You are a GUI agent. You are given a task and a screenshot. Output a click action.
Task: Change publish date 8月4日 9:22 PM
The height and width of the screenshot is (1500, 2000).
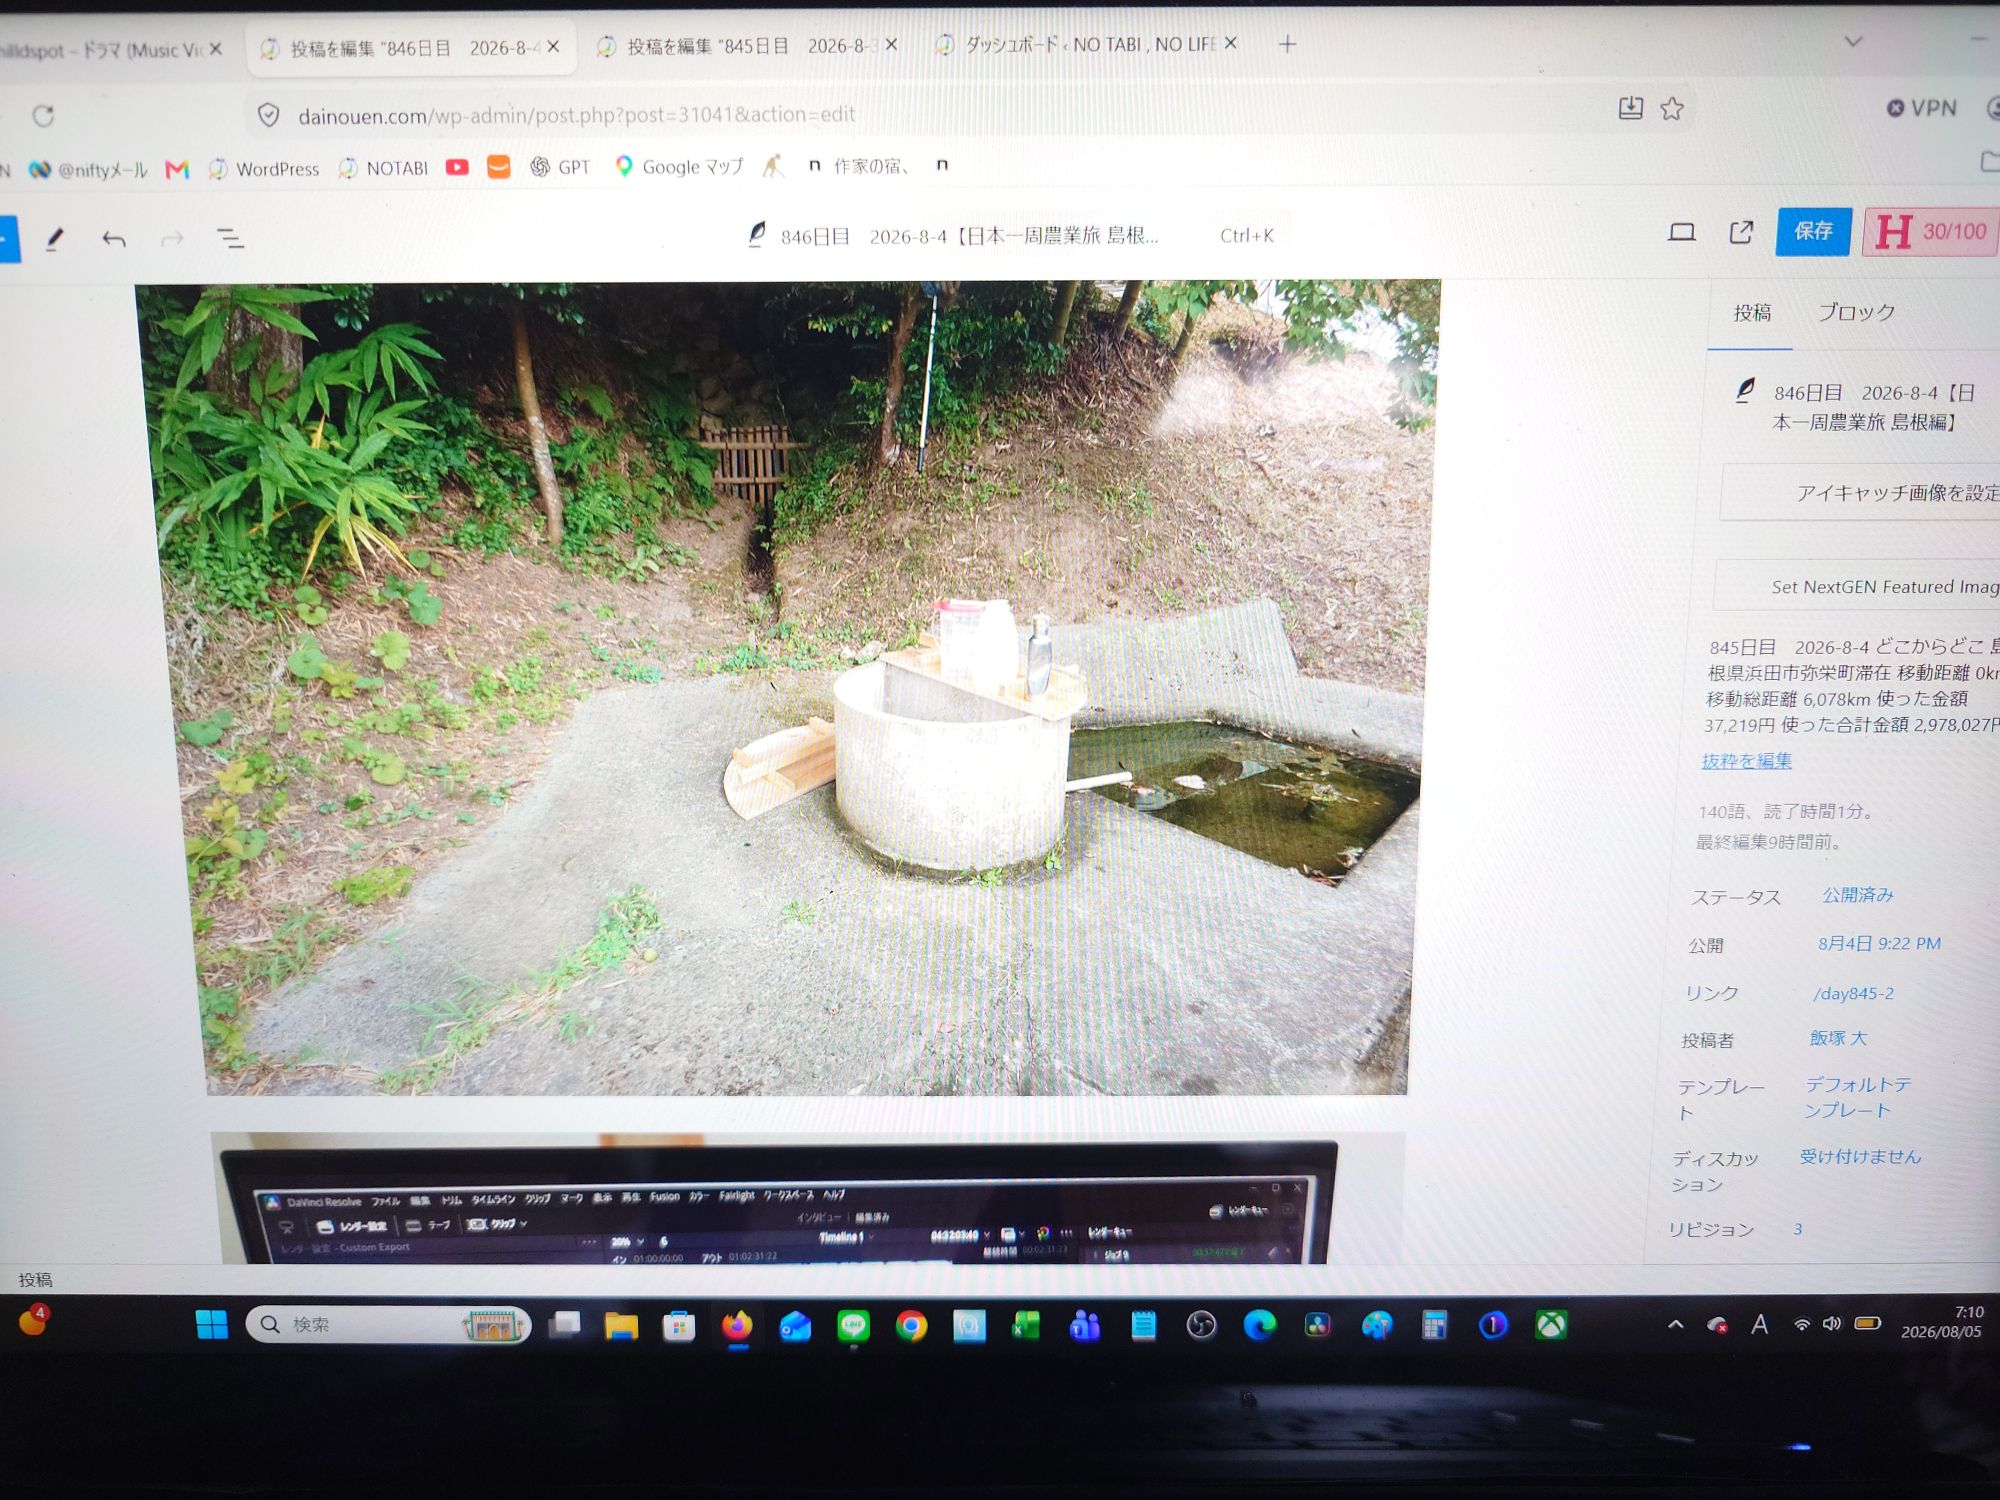(1879, 944)
